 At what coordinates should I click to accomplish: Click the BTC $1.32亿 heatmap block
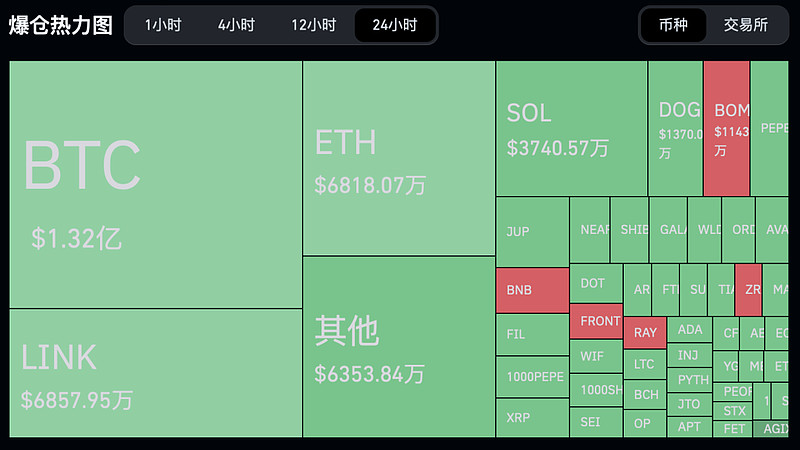pyautogui.click(x=155, y=185)
